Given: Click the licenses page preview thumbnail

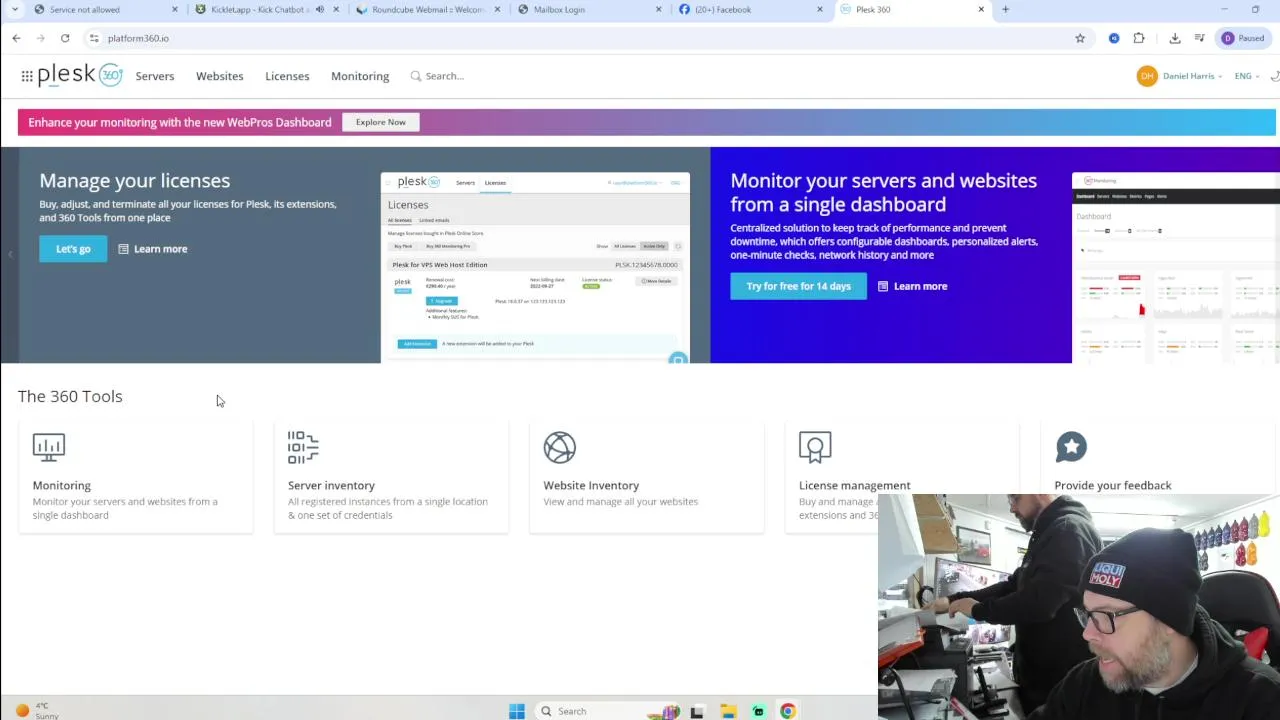Looking at the screenshot, I should [x=535, y=268].
